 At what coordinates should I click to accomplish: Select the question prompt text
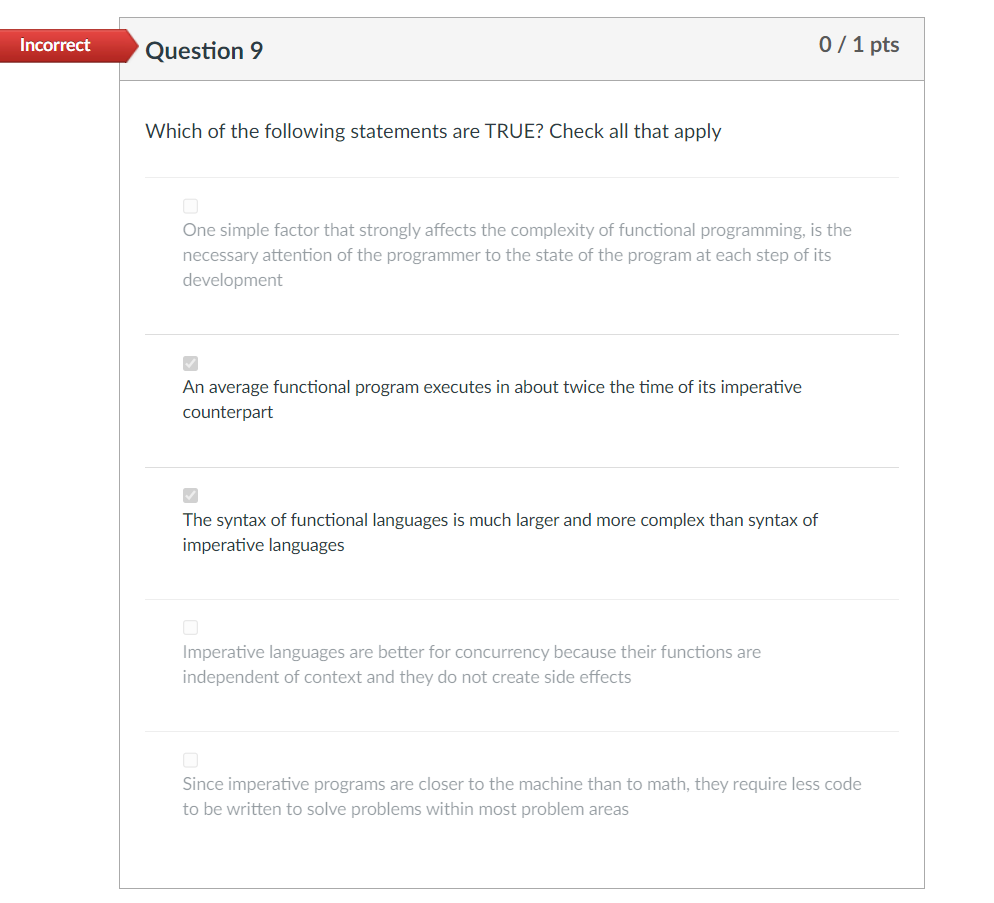point(433,131)
